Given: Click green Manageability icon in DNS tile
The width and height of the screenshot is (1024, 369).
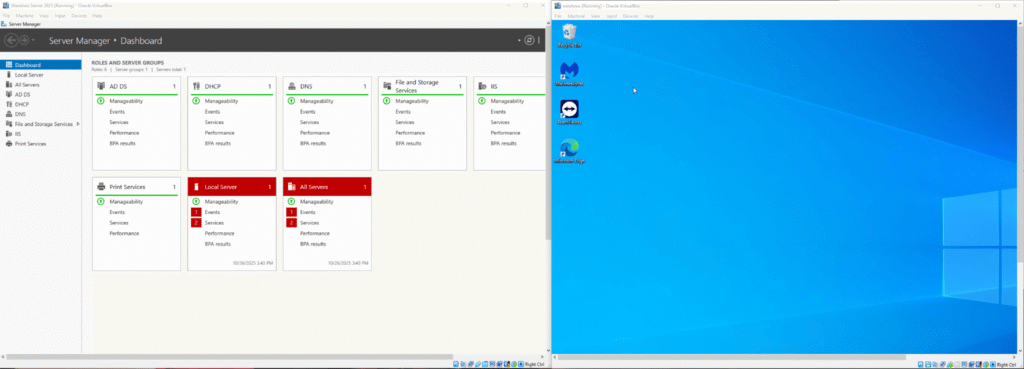Looking at the screenshot, I should [291, 101].
